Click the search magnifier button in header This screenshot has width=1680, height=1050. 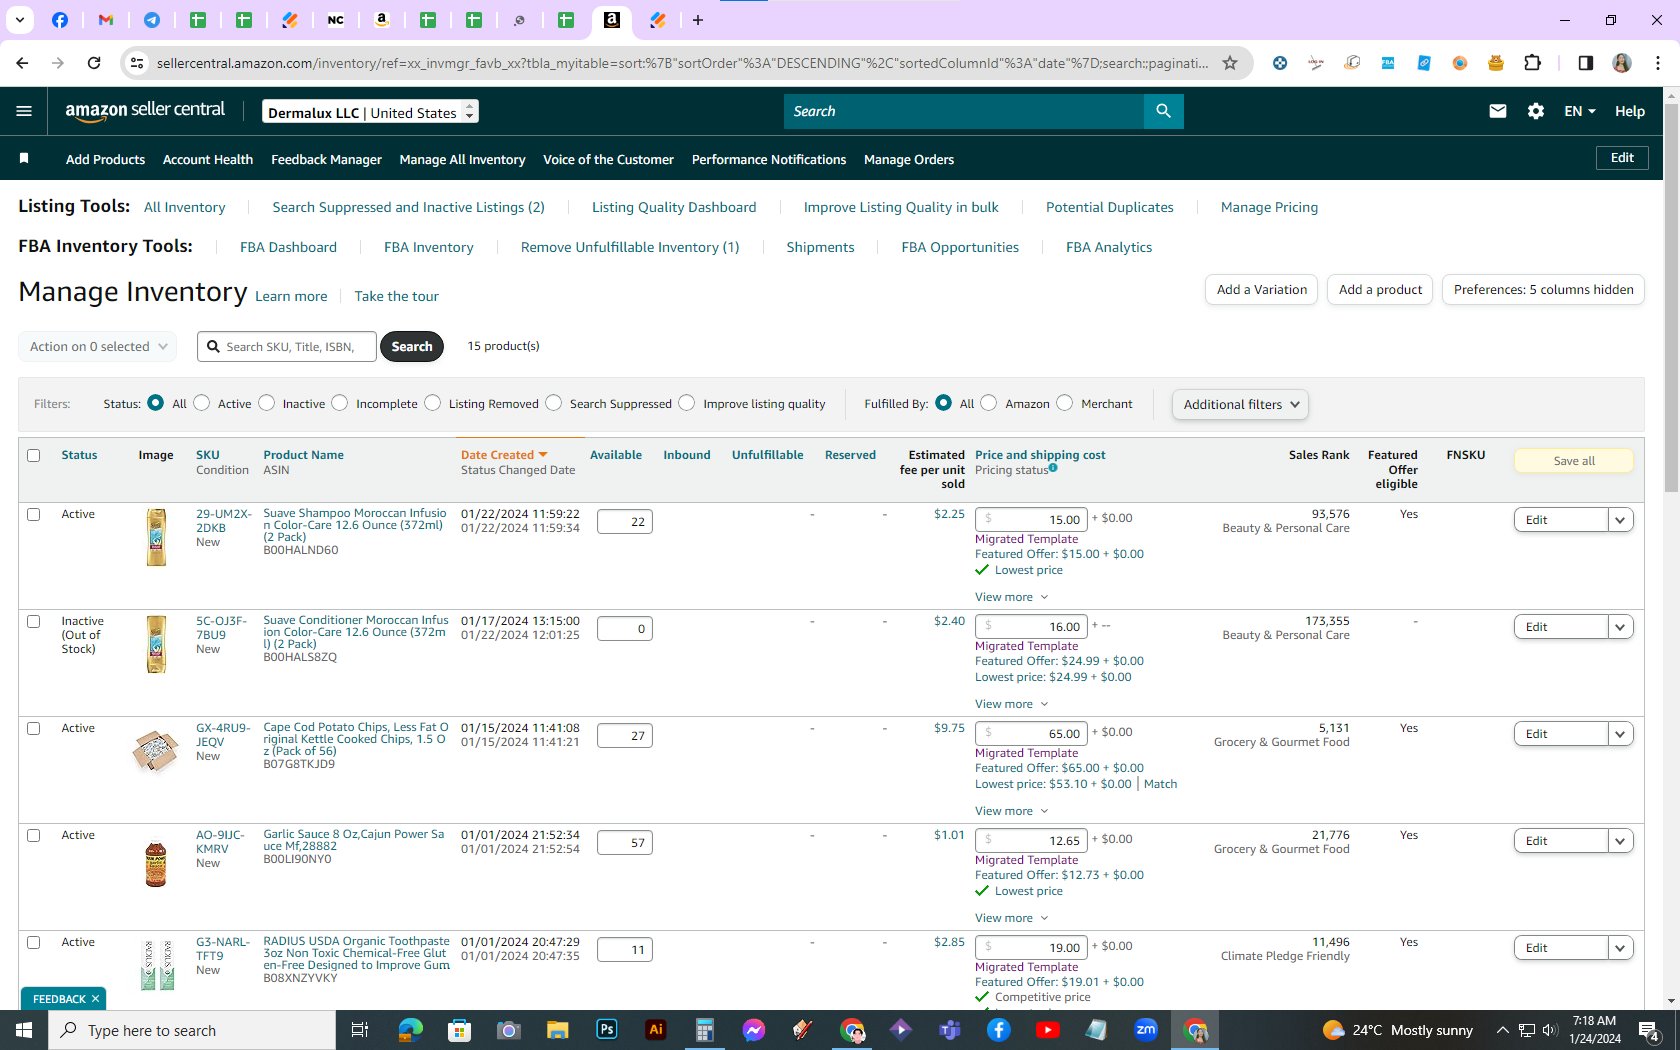1163,111
